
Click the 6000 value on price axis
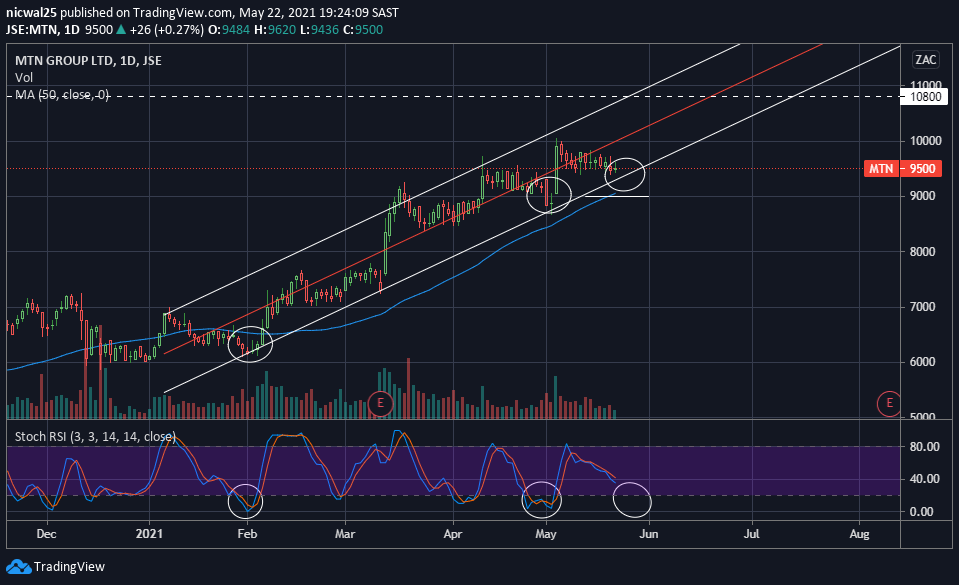coord(922,362)
